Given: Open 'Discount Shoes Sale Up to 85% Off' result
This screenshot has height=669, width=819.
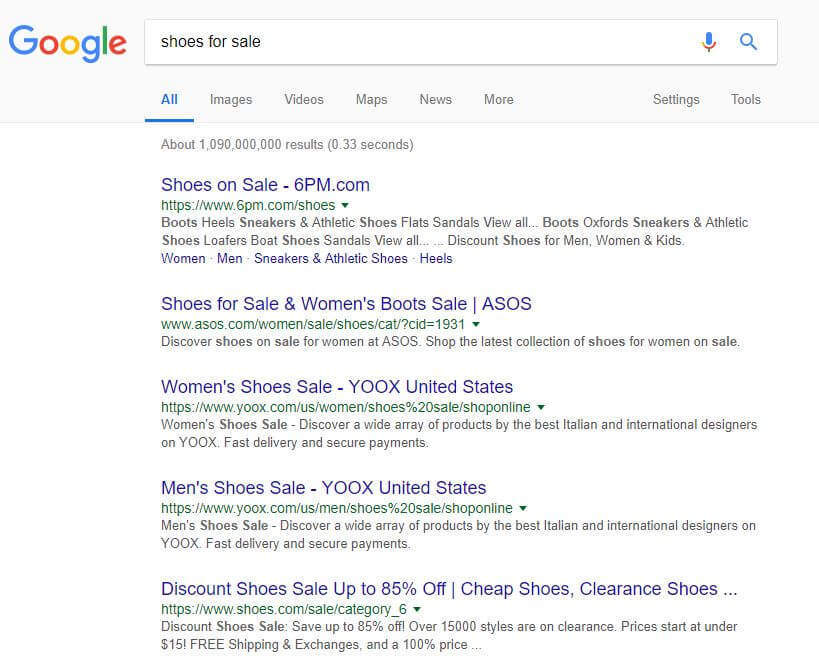Looking at the screenshot, I should point(449,589).
